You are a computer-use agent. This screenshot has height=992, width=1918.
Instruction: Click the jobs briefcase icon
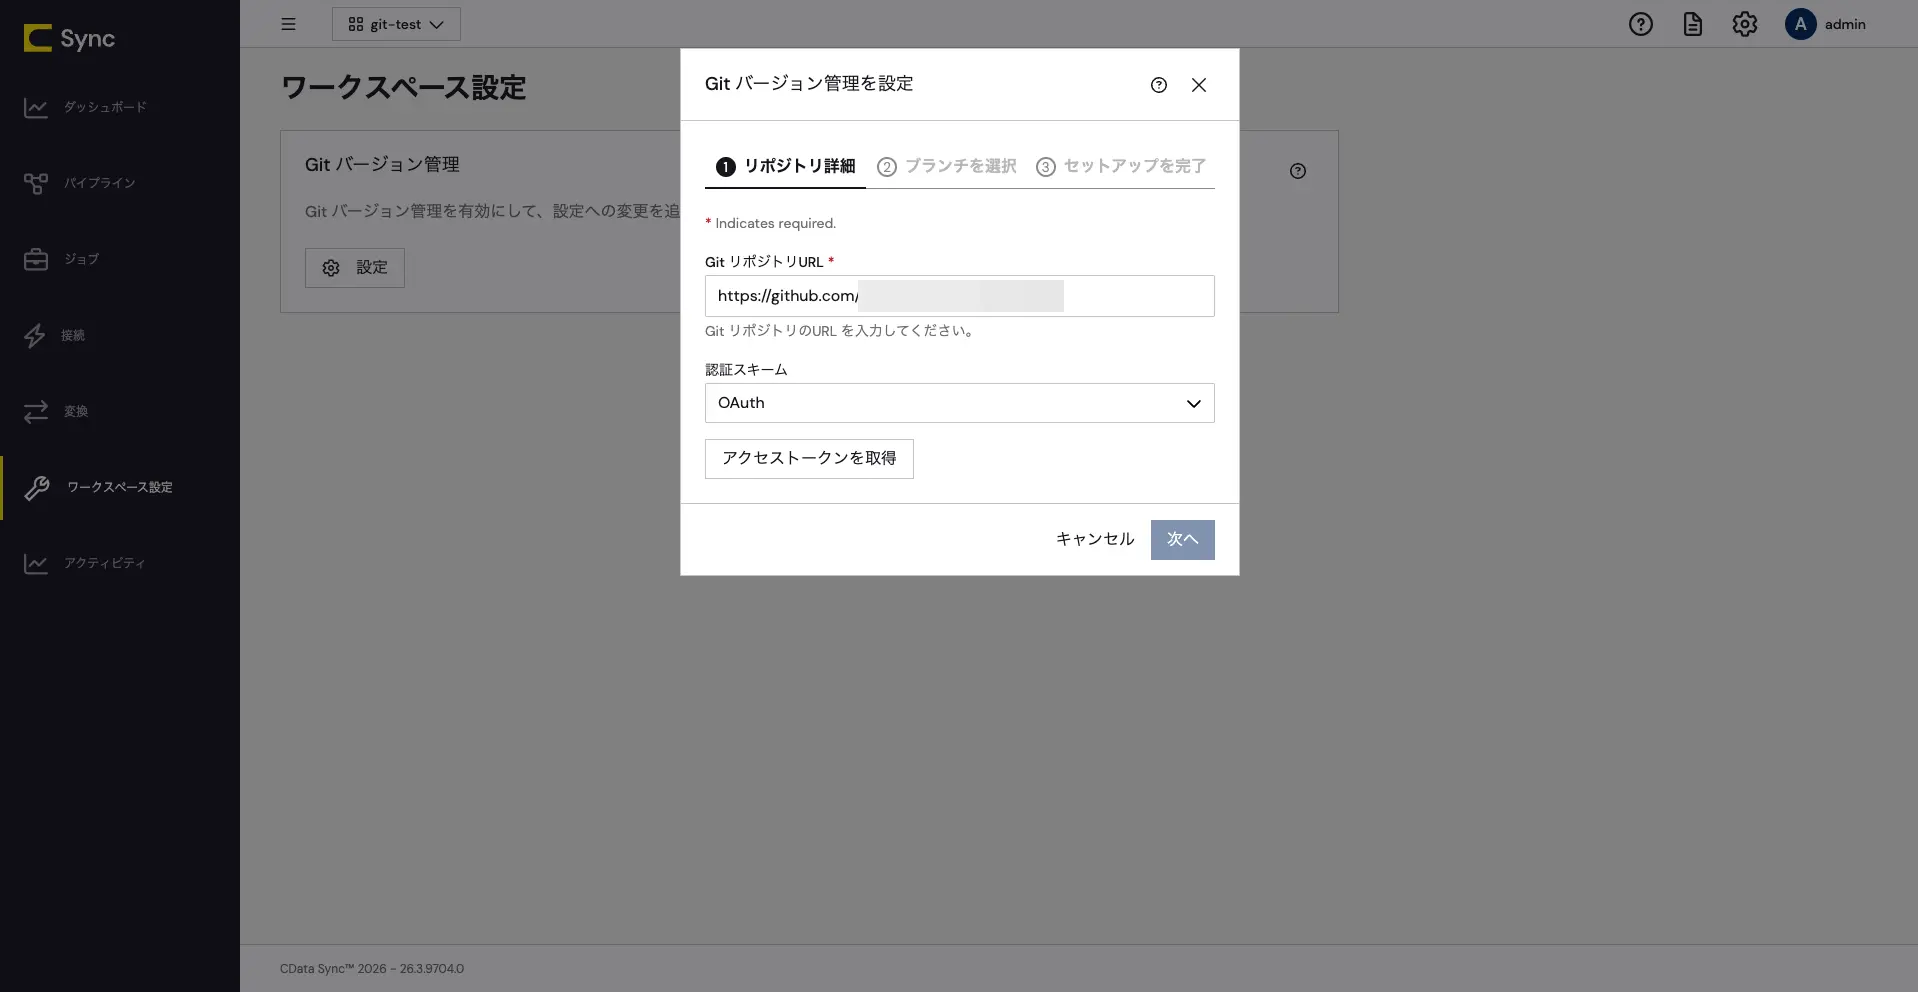click(36, 259)
